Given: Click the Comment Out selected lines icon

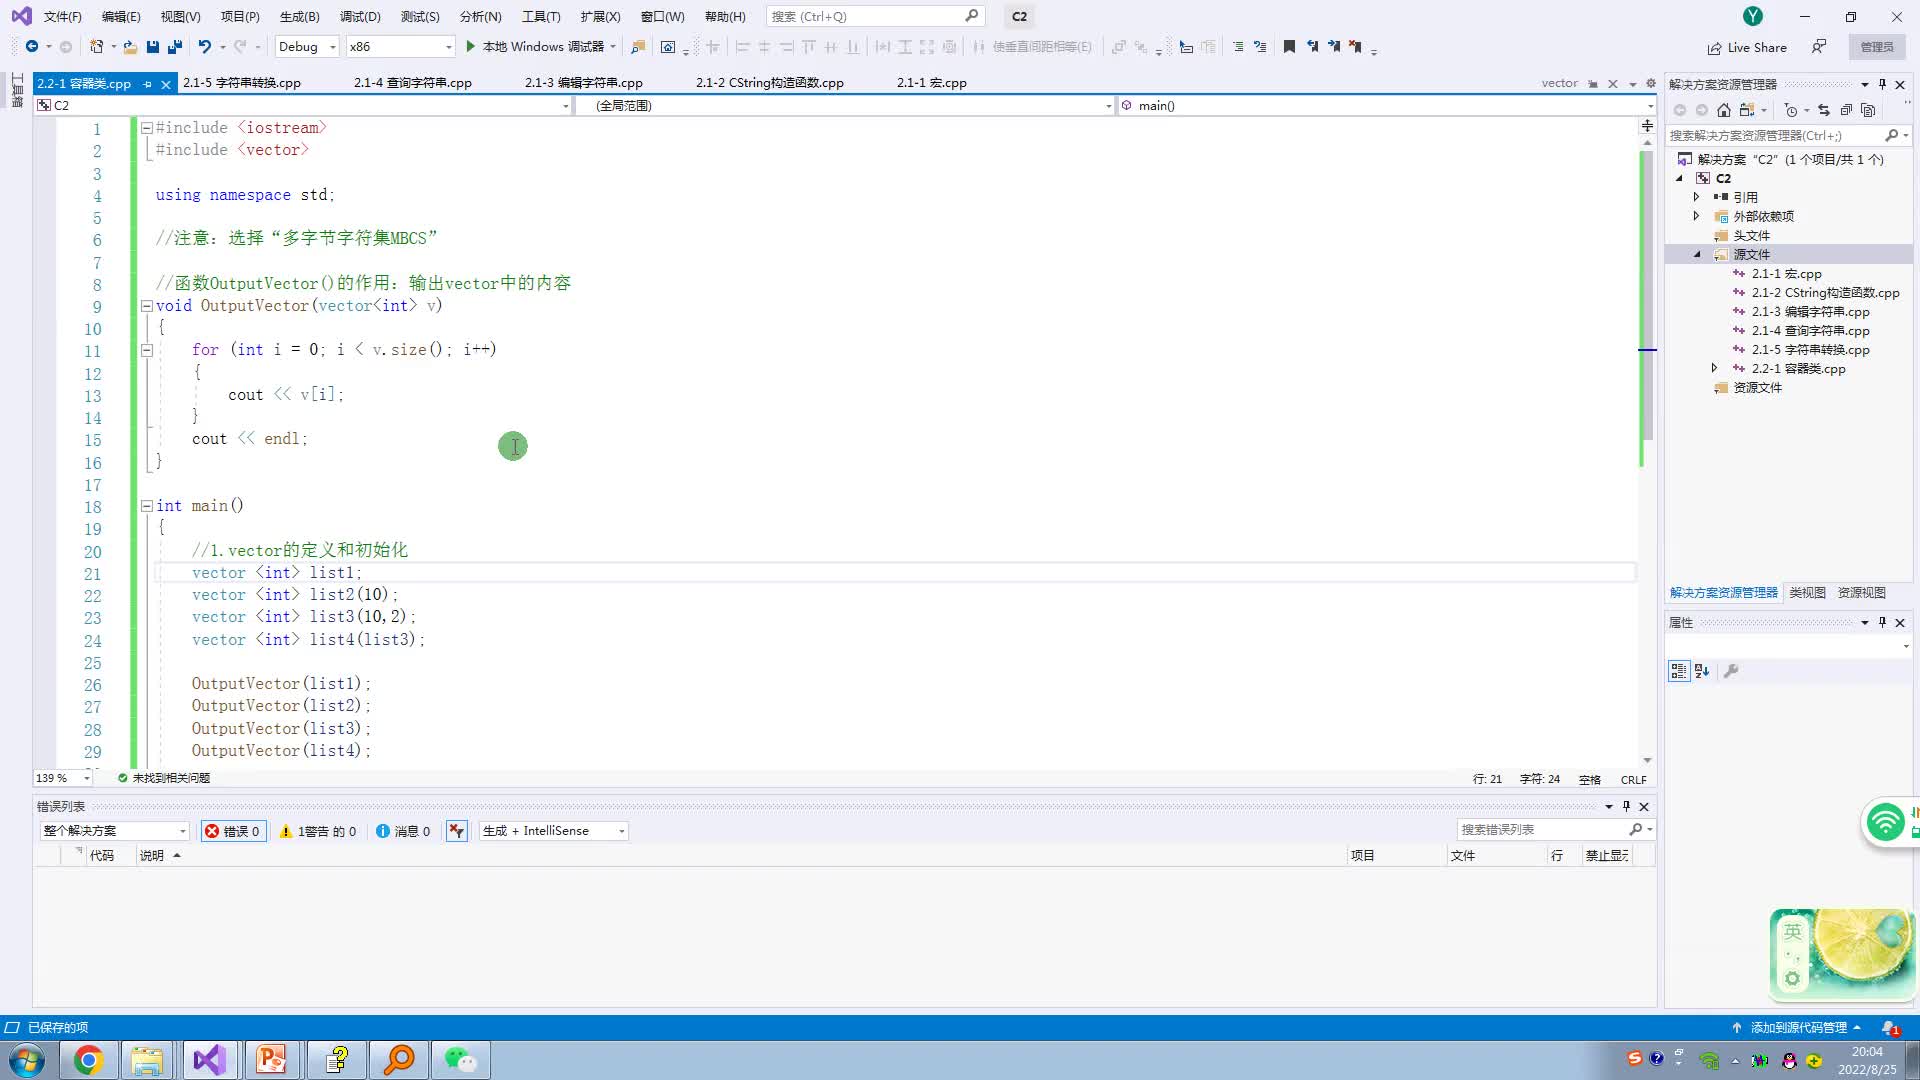Looking at the screenshot, I should coord(1238,46).
